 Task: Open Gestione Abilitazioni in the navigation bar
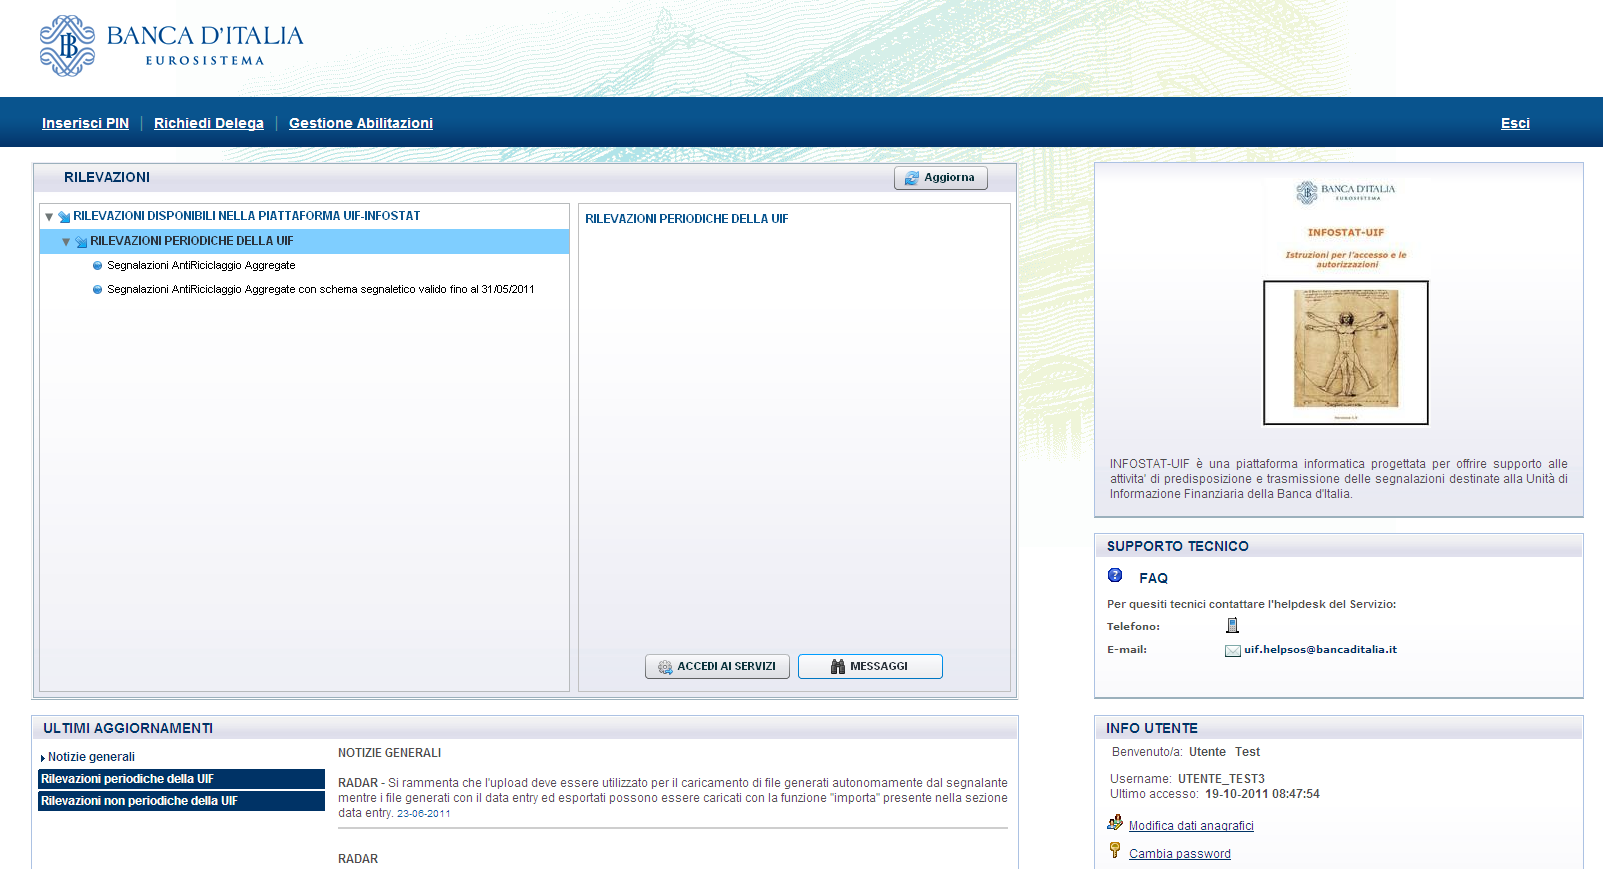coord(361,123)
